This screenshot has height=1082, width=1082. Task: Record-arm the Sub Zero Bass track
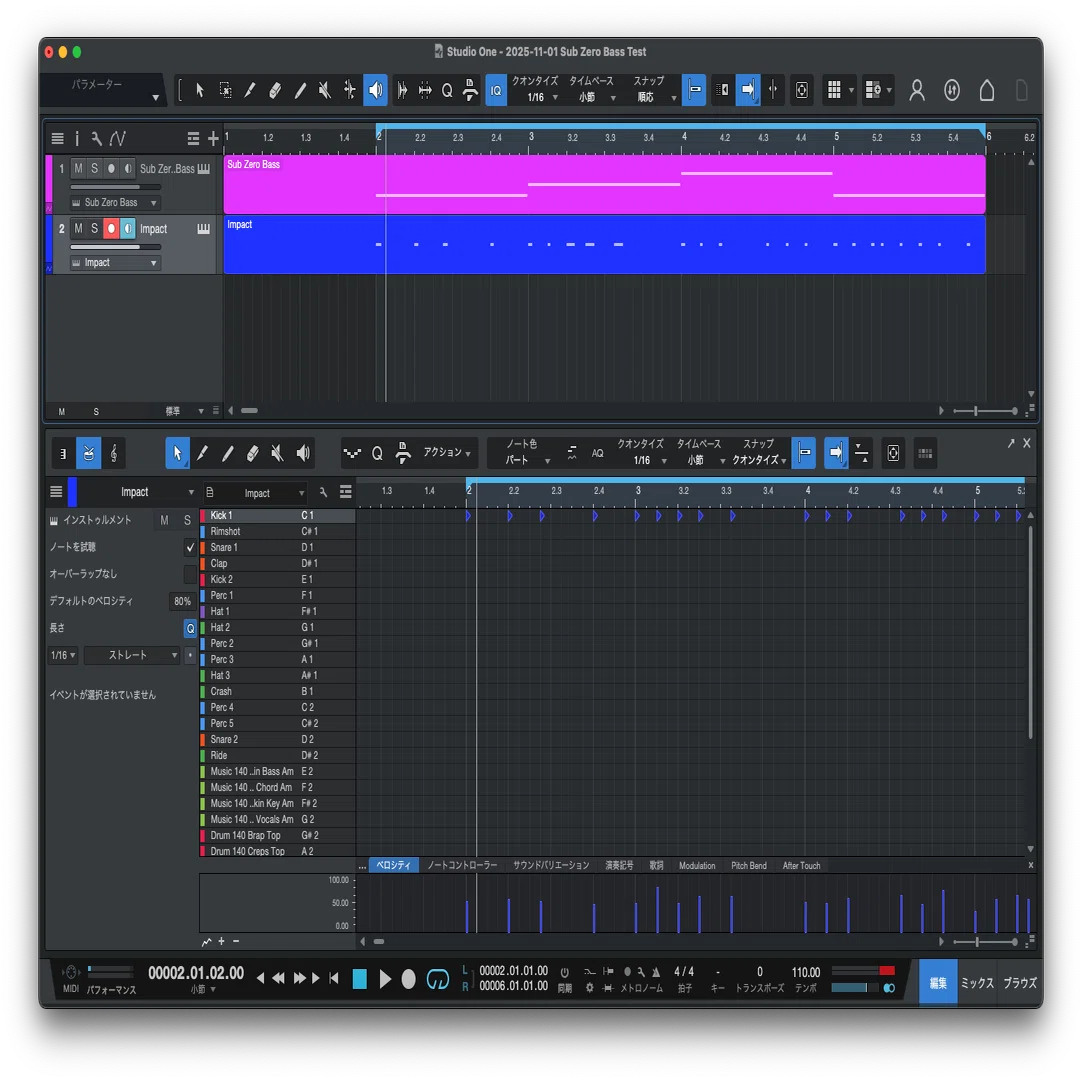coord(111,168)
